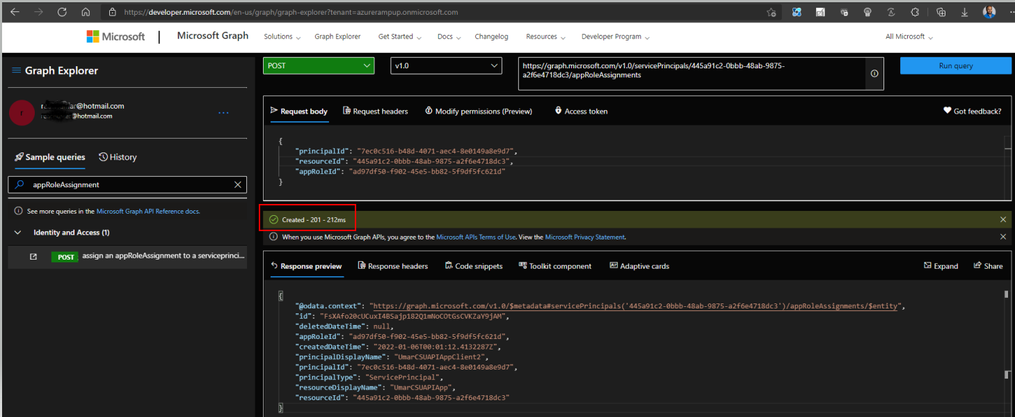
Task: Open browser Downloads icon
Action: pos(965,12)
